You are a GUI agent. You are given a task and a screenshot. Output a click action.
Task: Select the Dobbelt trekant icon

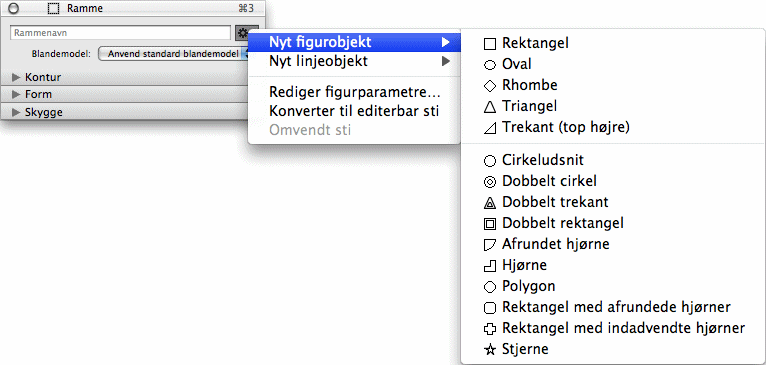(x=489, y=203)
